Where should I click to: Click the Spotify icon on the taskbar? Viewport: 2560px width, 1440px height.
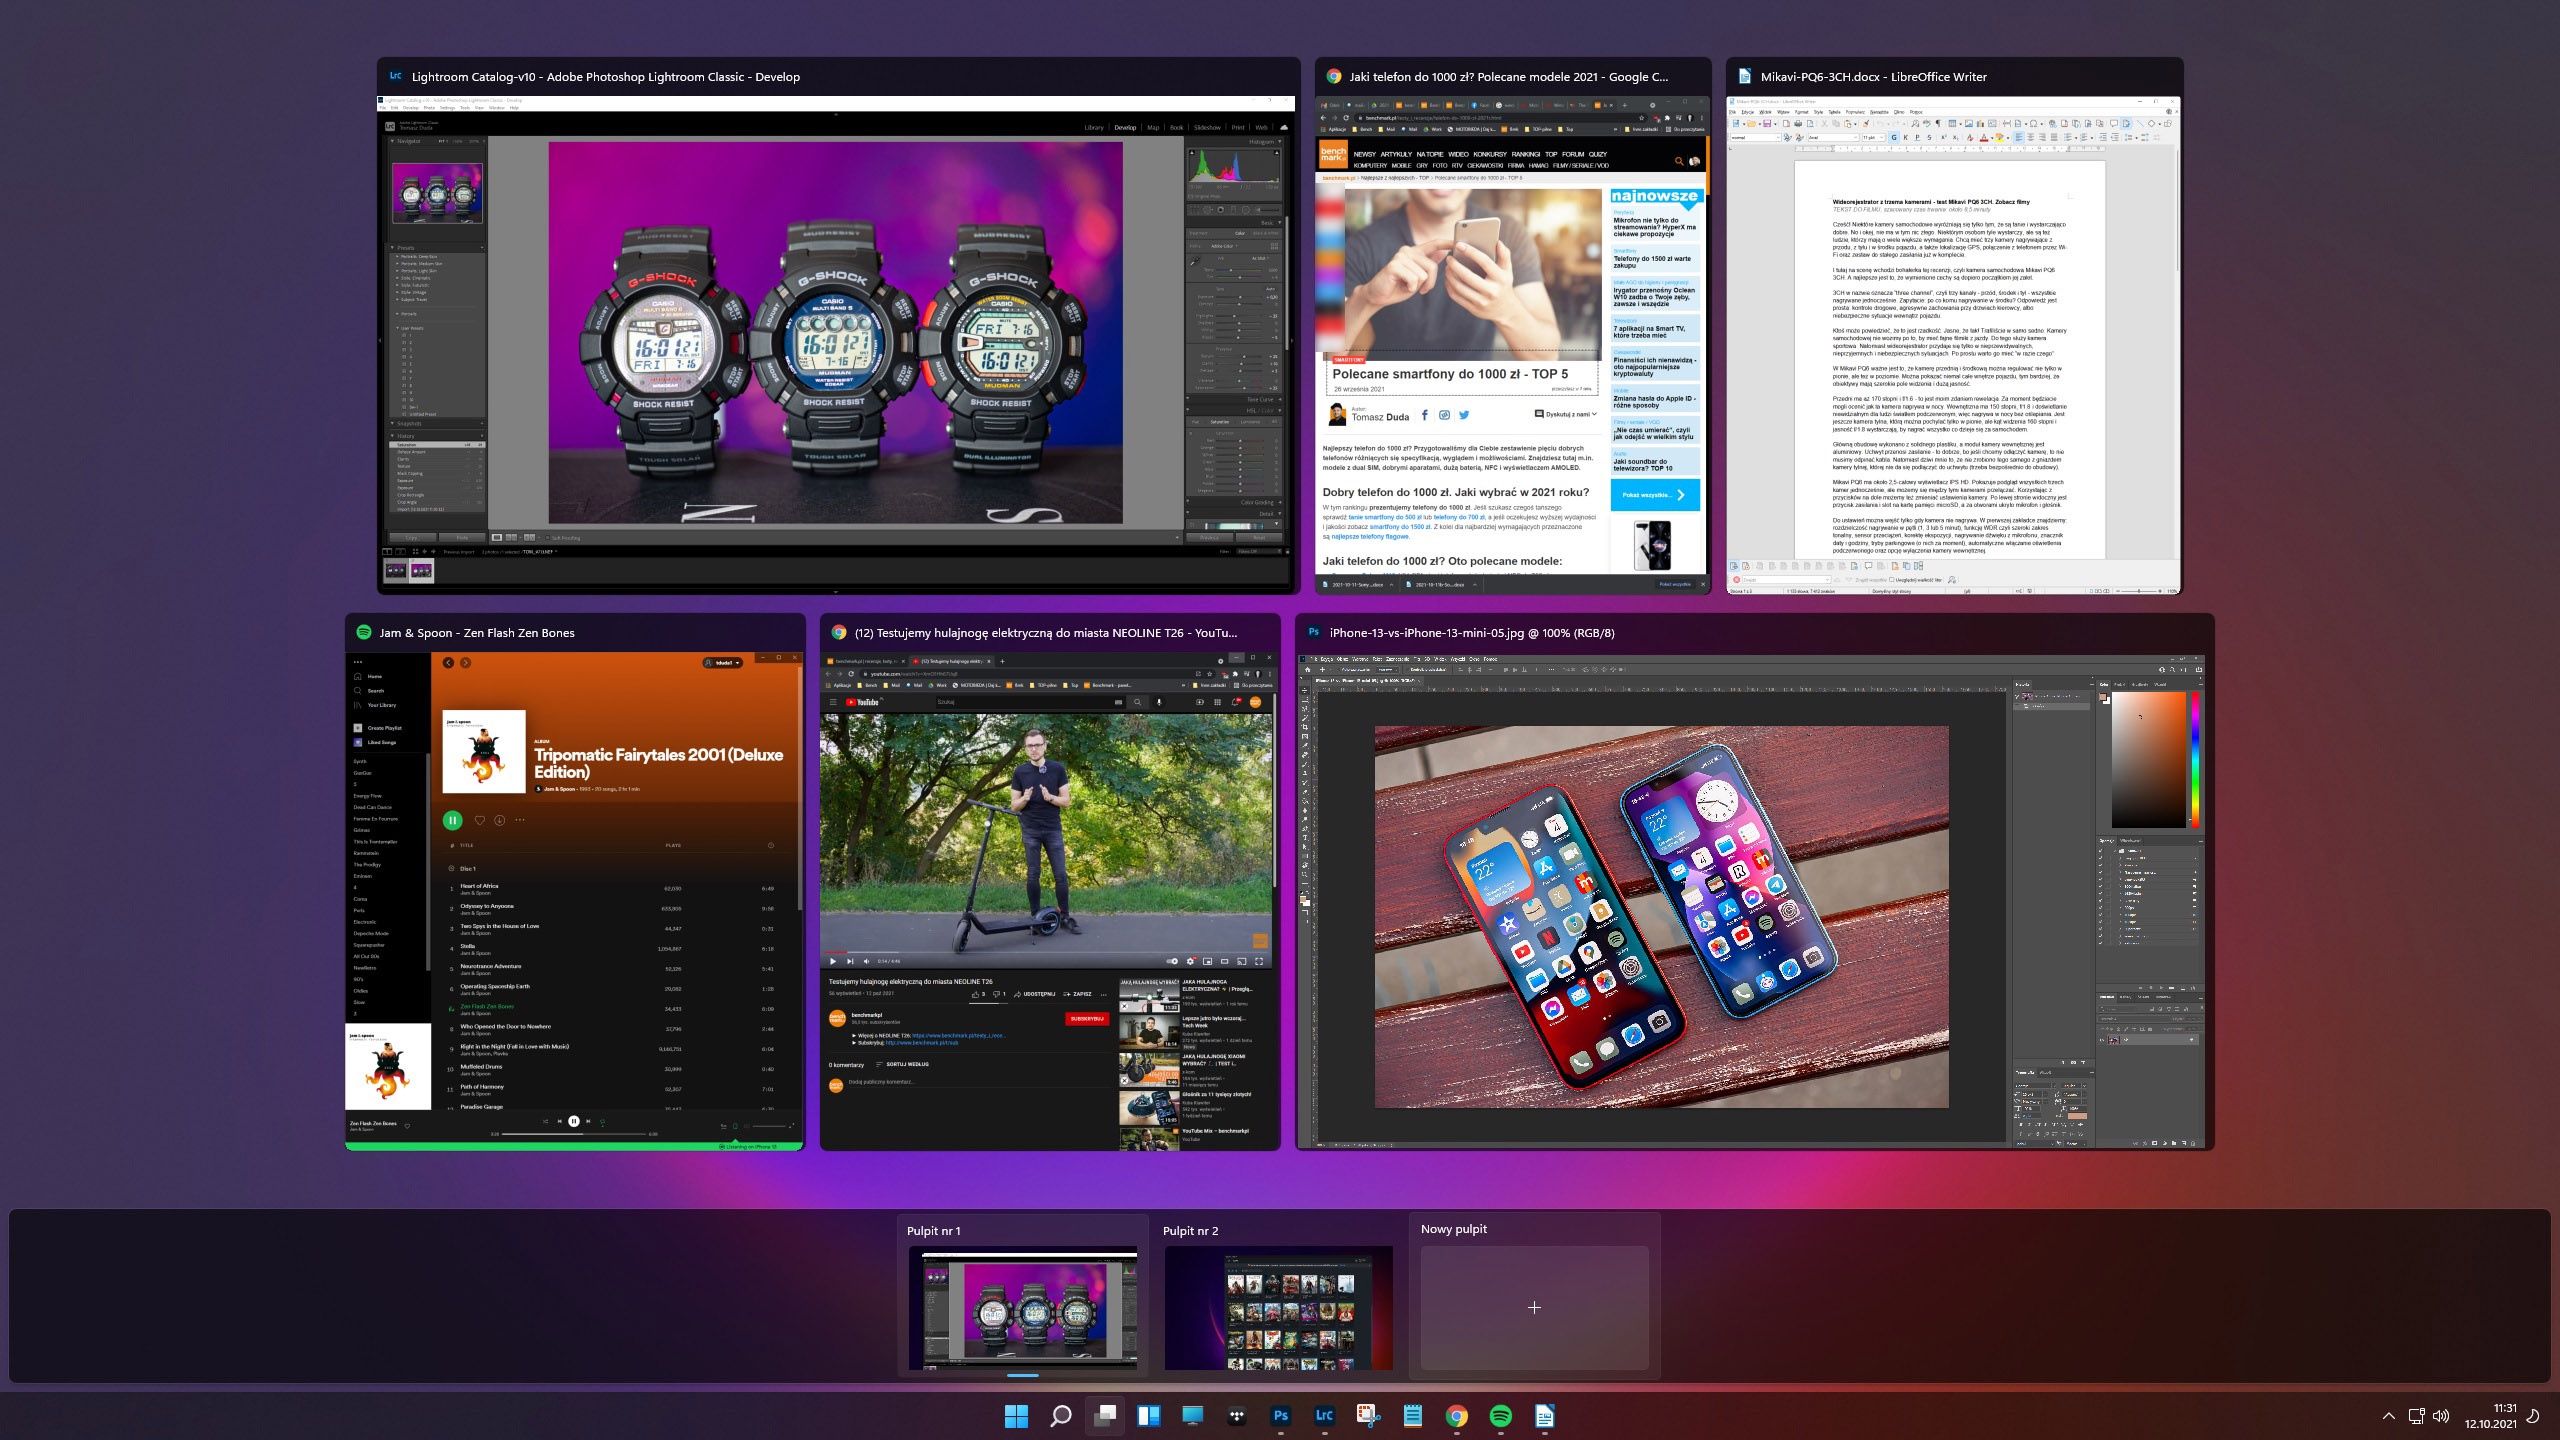tap(1500, 1416)
